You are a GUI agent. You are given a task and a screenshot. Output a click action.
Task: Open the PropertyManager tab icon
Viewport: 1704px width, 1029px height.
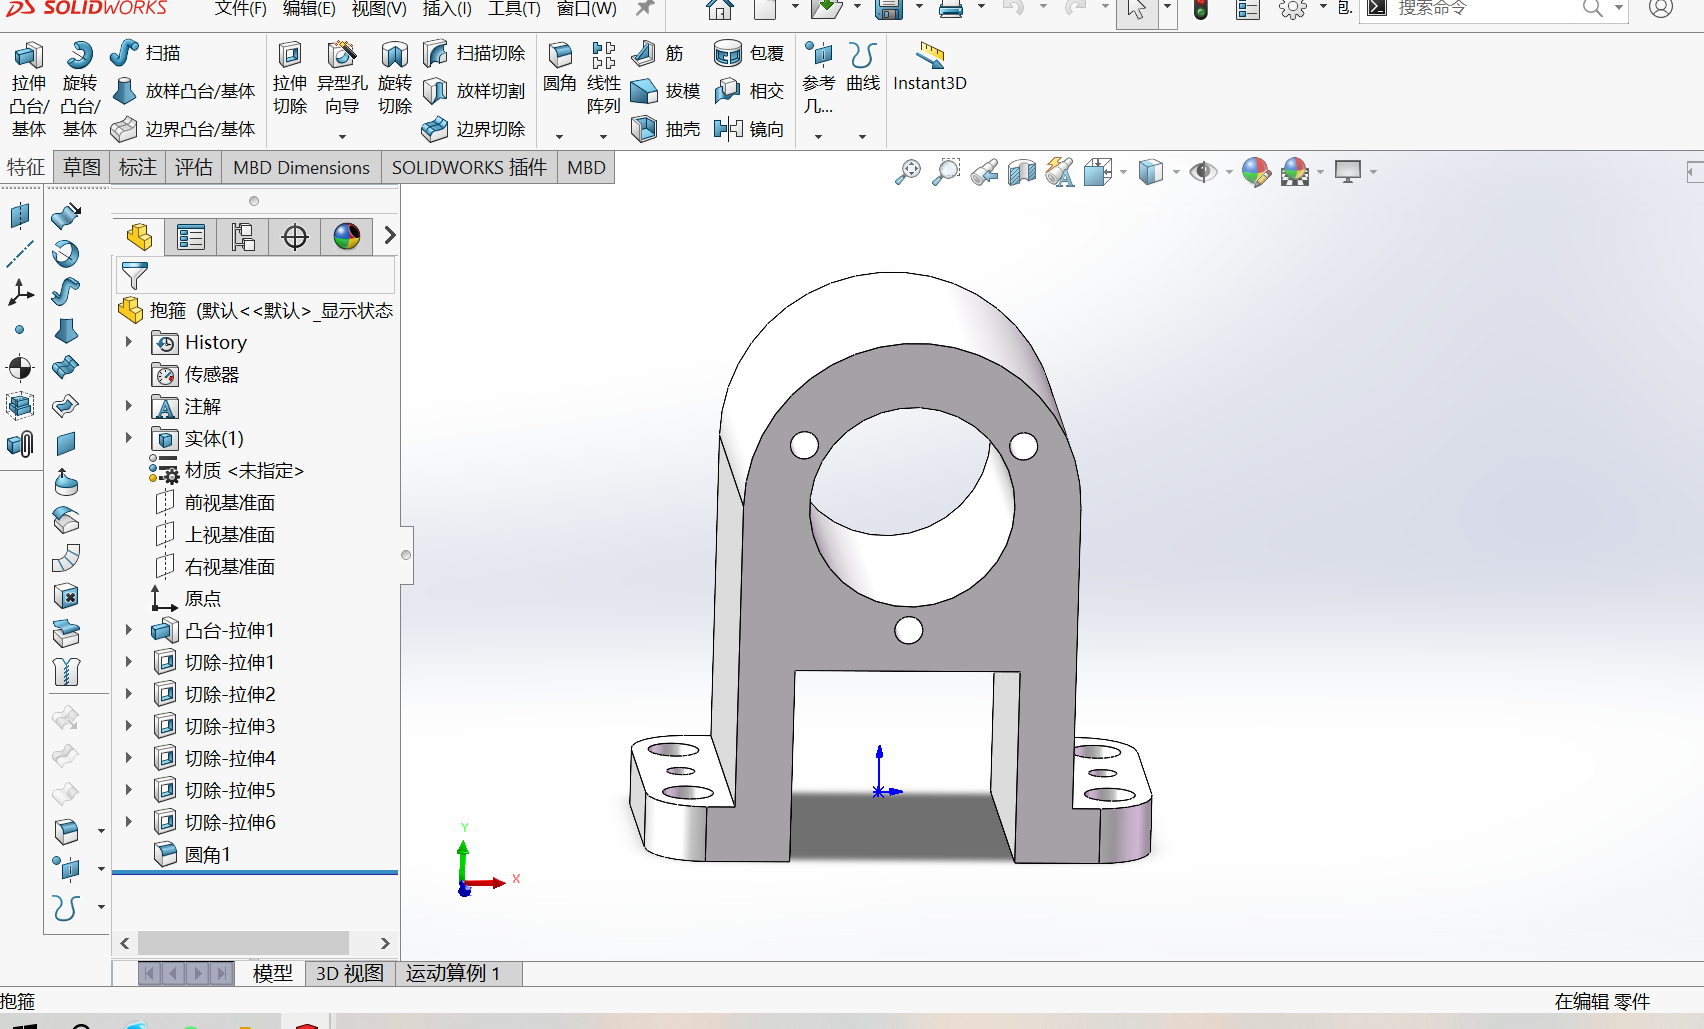click(x=191, y=237)
